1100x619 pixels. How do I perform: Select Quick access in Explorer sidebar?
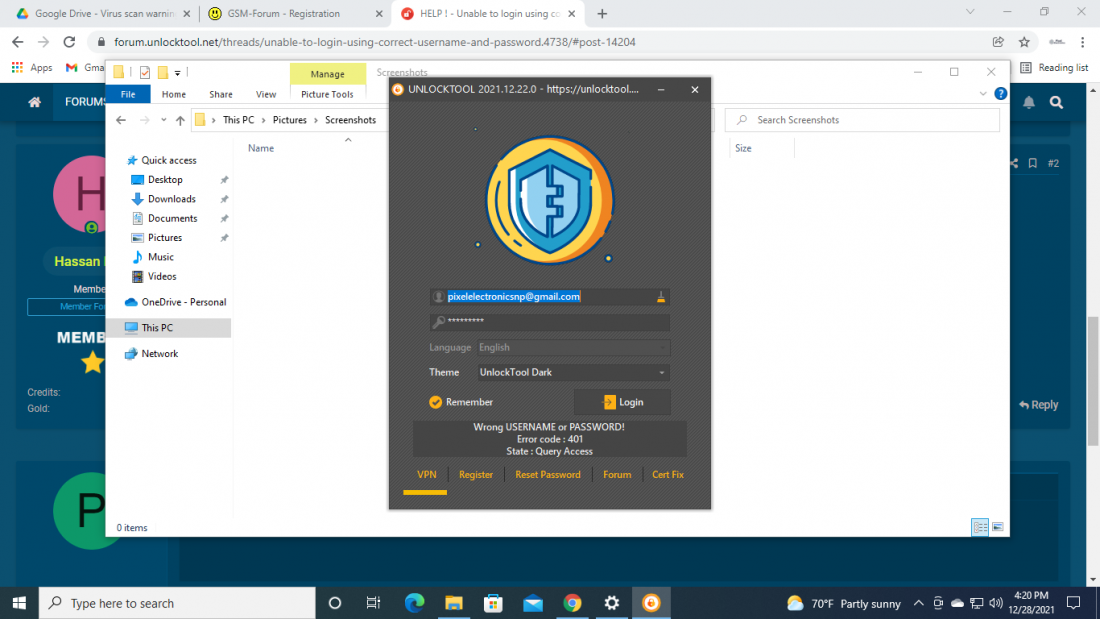pos(168,160)
